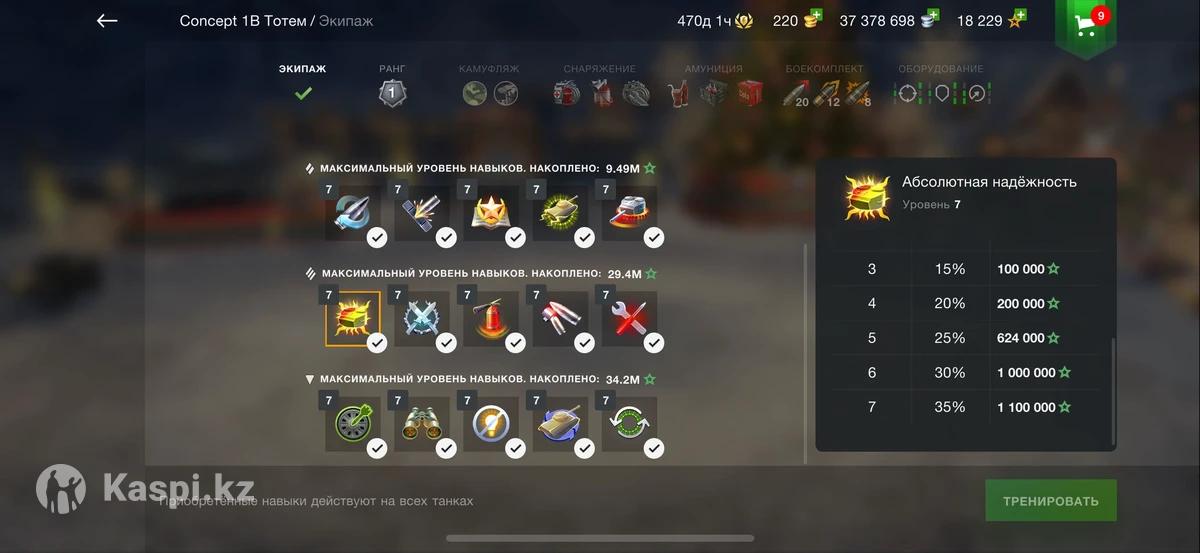Open Concept 1B Тотем breadcrumb link

(x=243, y=21)
